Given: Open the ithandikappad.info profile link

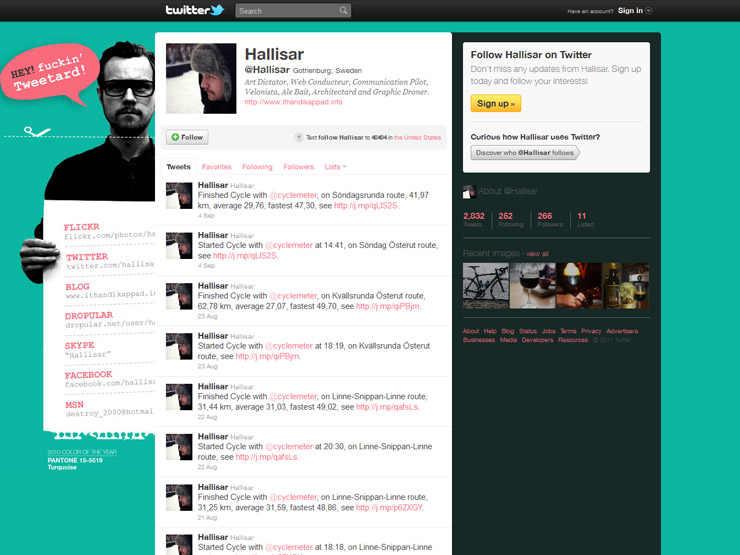Looking at the screenshot, I should coord(294,102).
